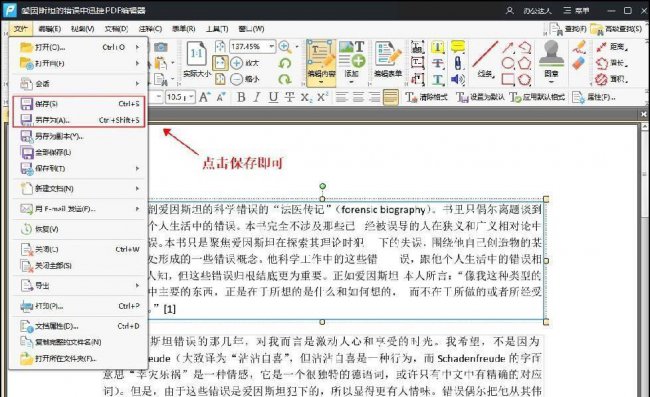Open the font size 10.5 dropdown
The width and height of the screenshot is (650, 397).
(191, 97)
